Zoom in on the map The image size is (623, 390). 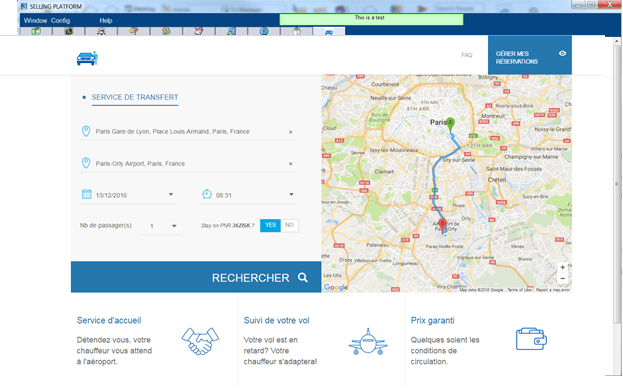click(562, 267)
